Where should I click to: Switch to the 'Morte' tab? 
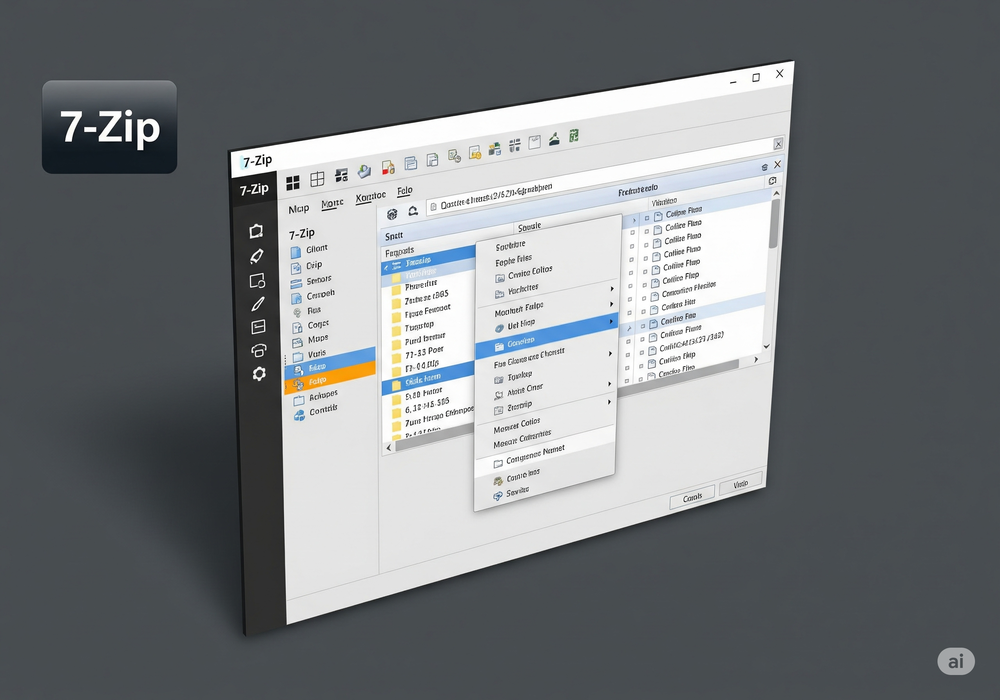pyautogui.click(x=332, y=204)
